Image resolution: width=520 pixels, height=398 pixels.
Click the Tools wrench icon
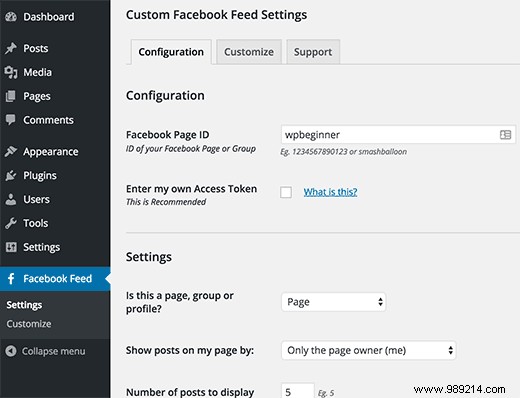click(11, 223)
